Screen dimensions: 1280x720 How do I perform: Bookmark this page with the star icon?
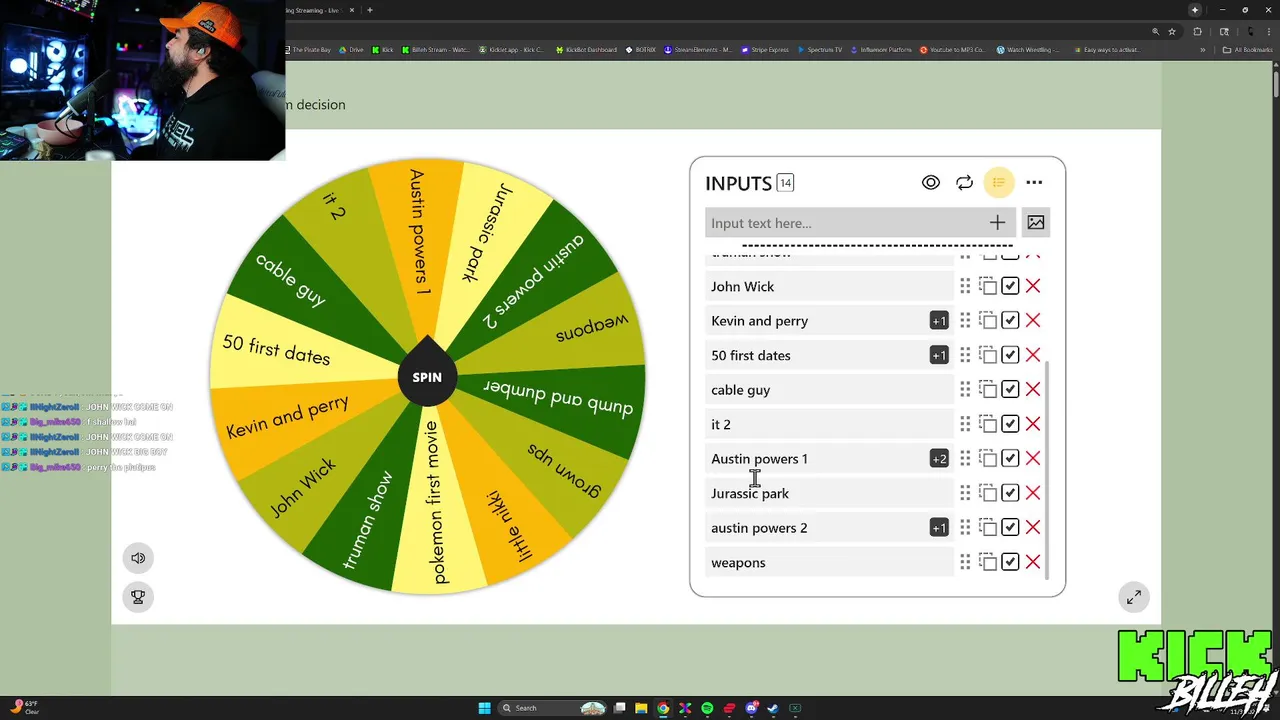[x=1172, y=31]
